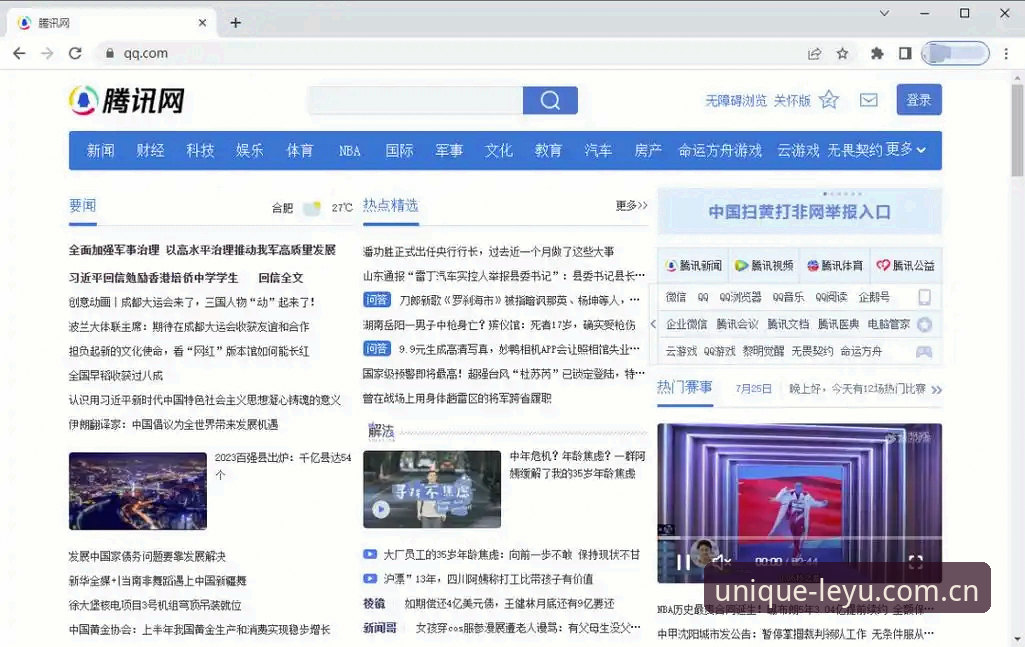Click the weather icon next to 合肥
Viewport: 1025px width, 647px height.
coord(312,208)
